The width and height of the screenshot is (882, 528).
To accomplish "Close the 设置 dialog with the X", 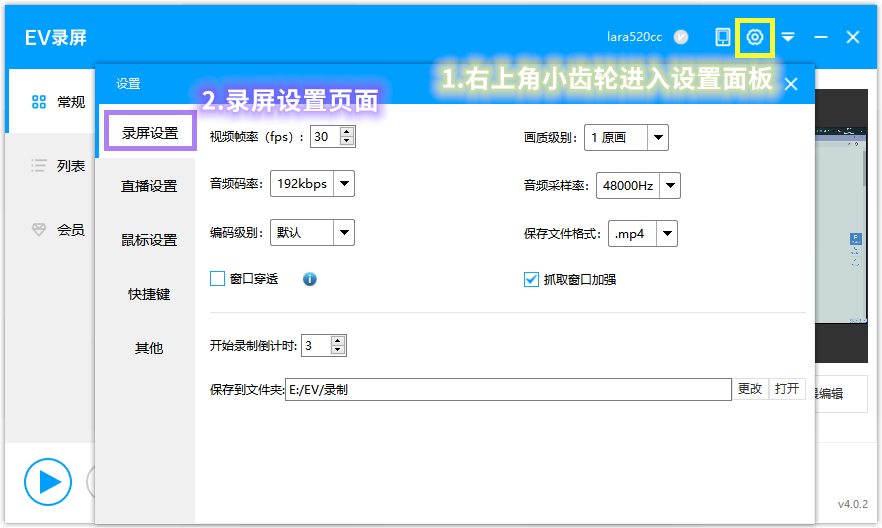I will pos(791,84).
